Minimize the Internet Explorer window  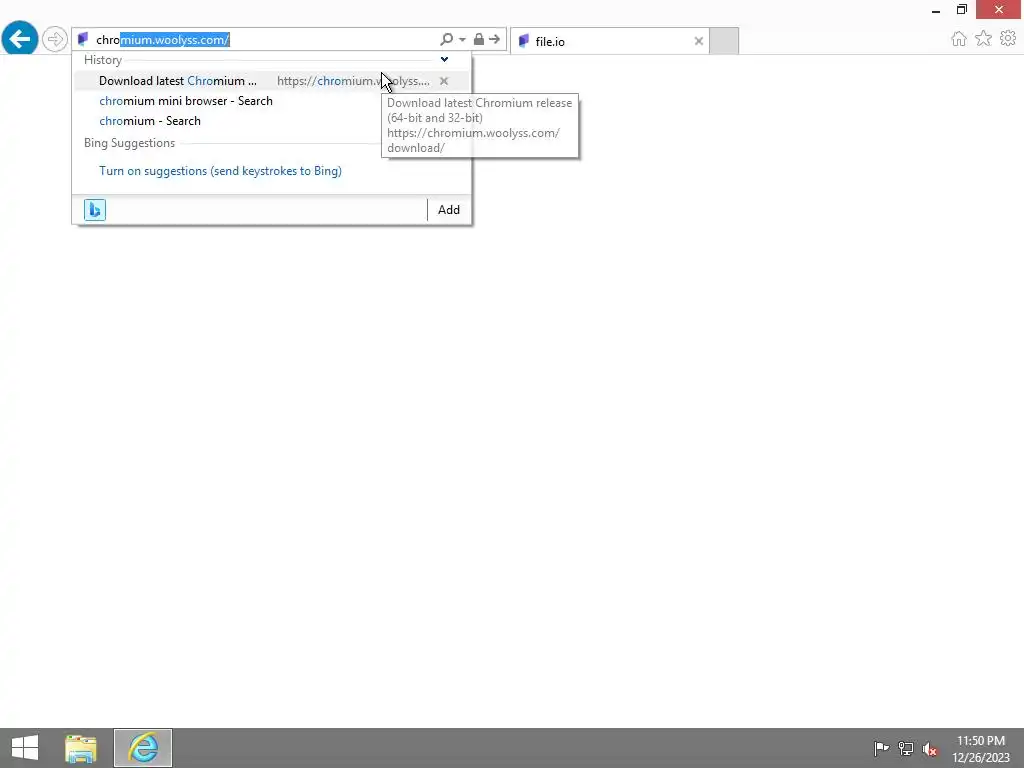pyautogui.click(x=936, y=10)
